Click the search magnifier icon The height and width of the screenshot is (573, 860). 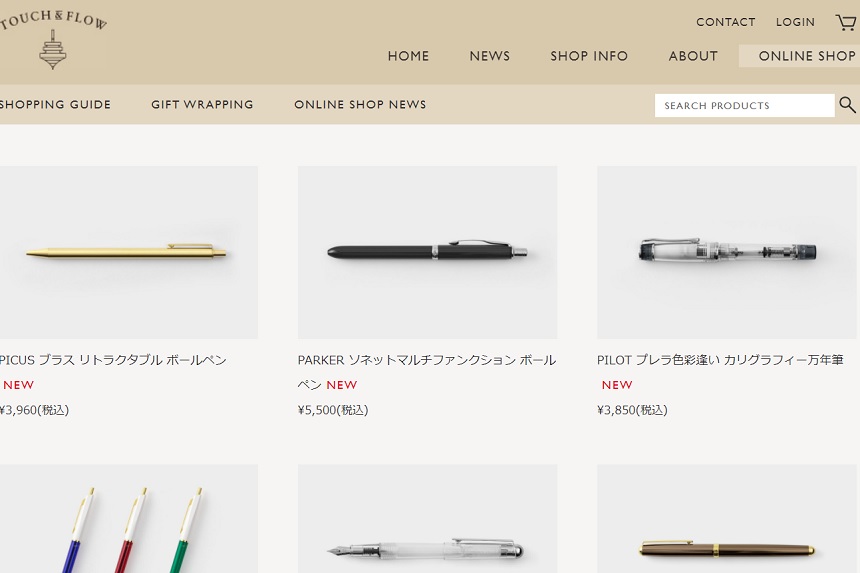point(847,105)
